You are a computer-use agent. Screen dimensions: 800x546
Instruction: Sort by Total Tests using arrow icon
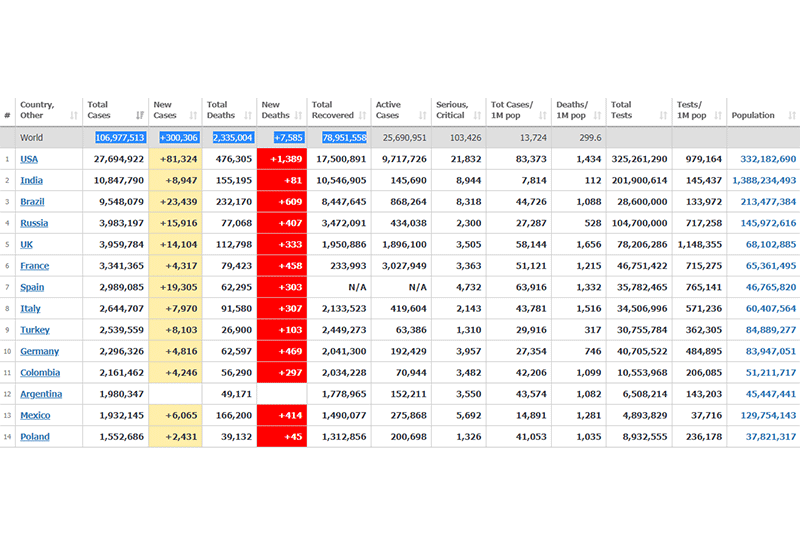[x=664, y=116]
